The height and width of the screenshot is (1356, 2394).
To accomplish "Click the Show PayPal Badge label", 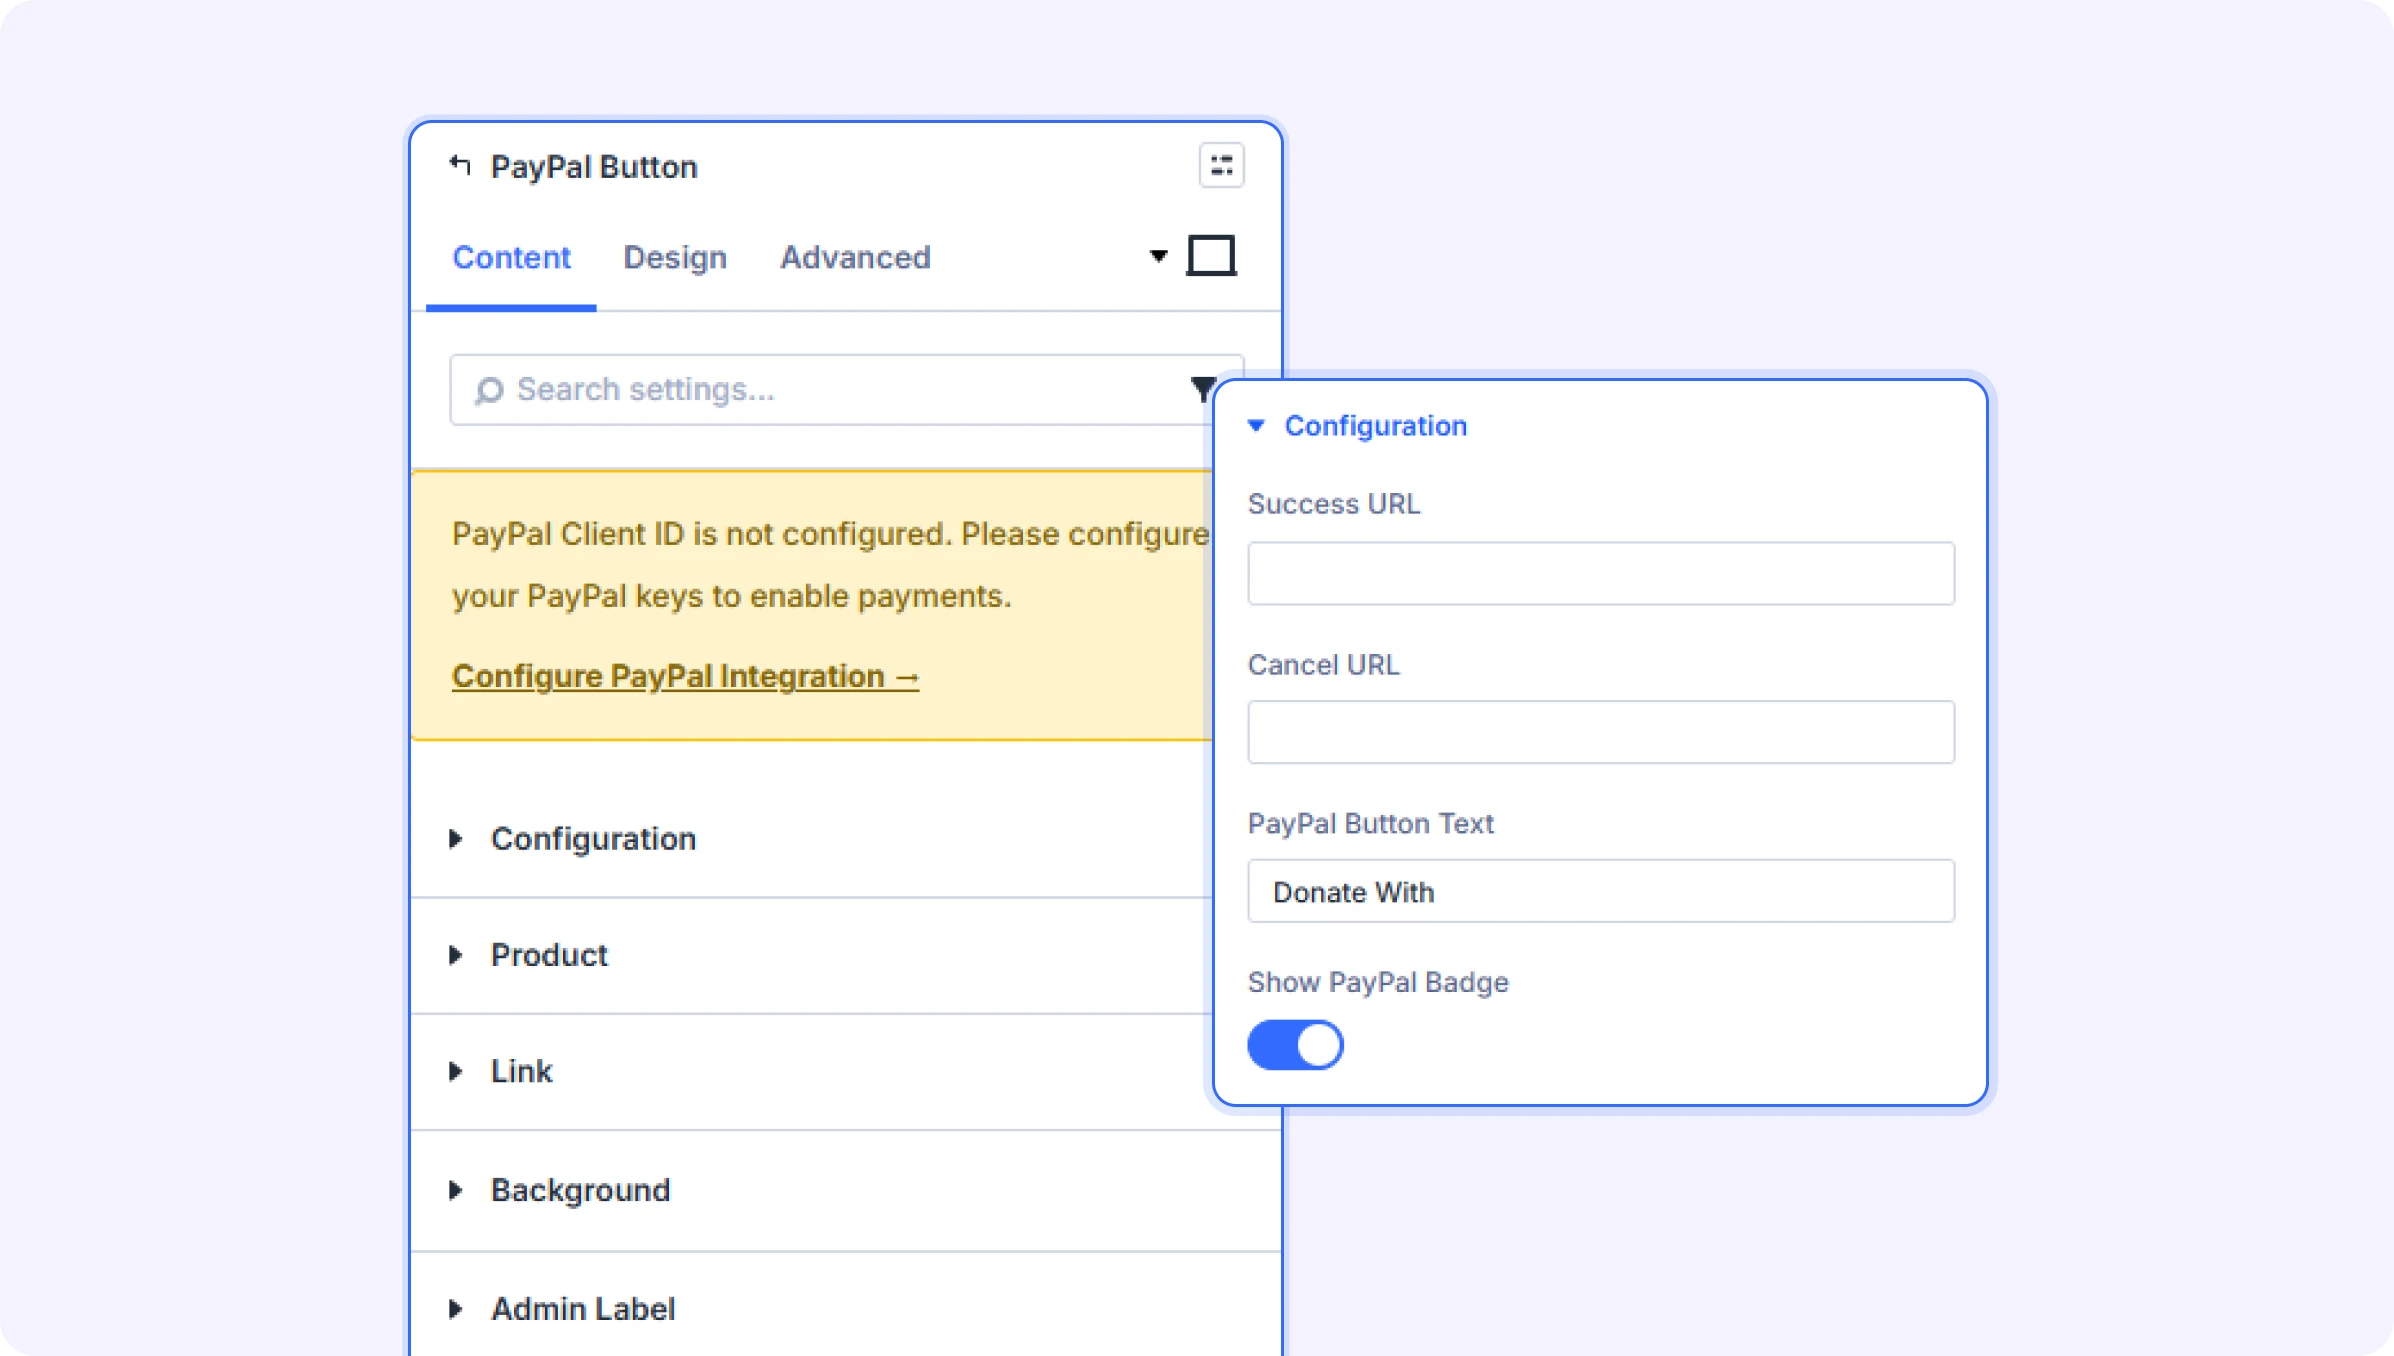I will click(x=1378, y=982).
